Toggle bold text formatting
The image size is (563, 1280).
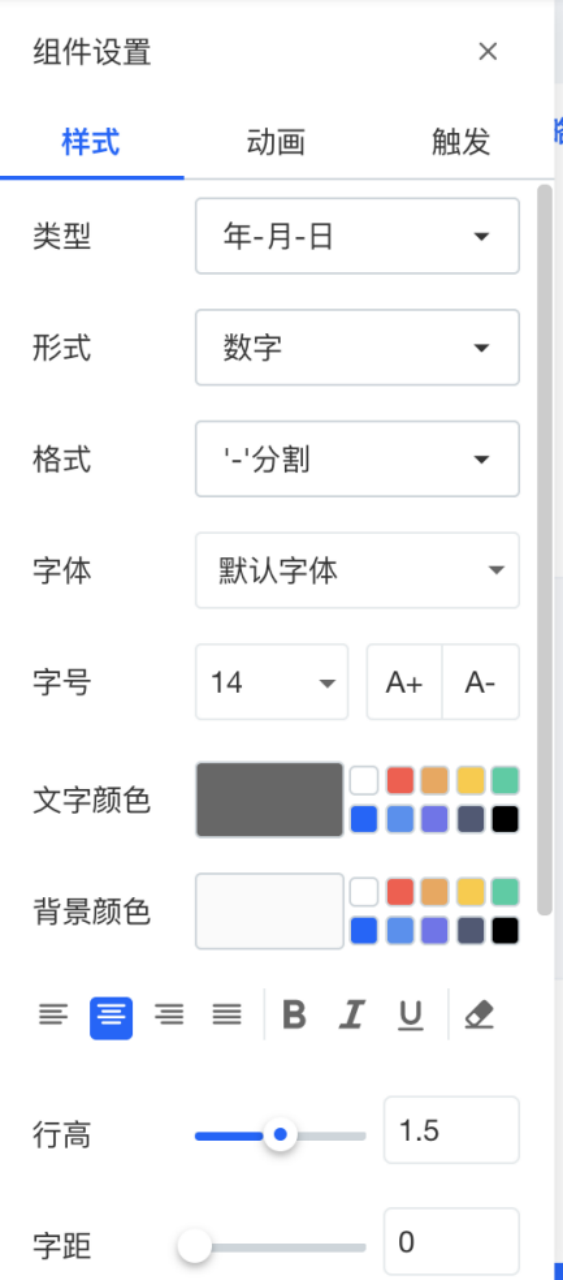click(294, 1016)
